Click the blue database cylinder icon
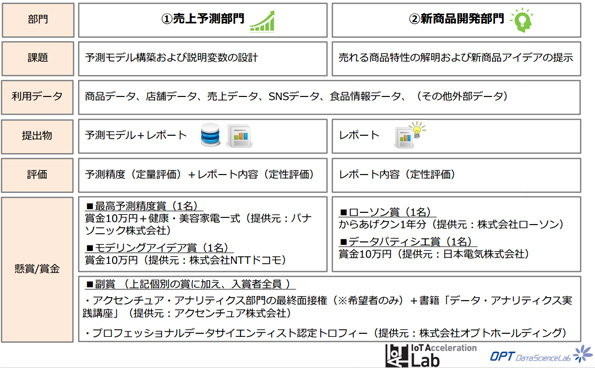595x368 pixels. click(210, 135)
